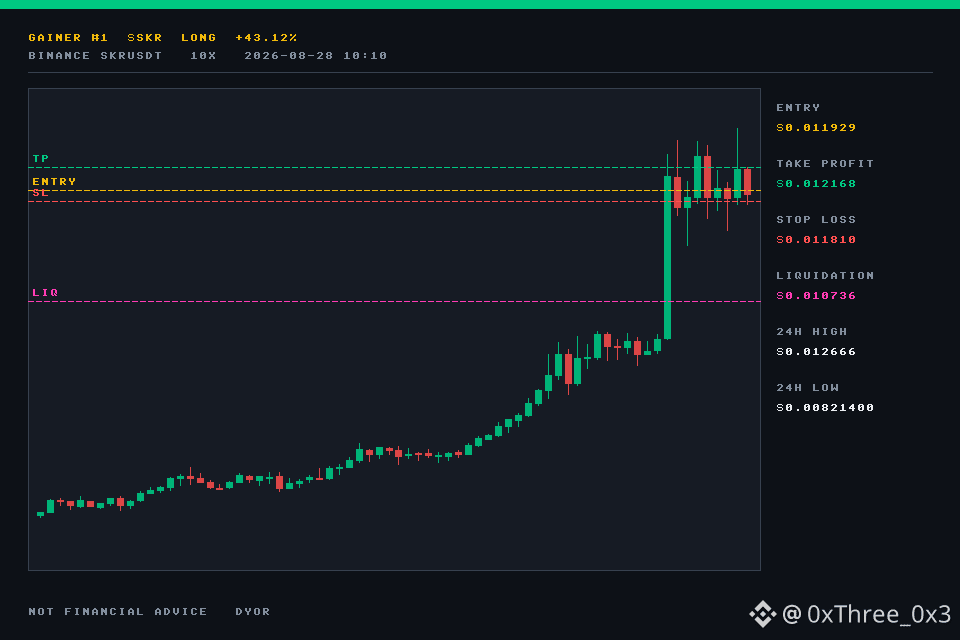Select the "BINANCE SKRUSDT" pair text
Screen dimensions: 960x640
pyautogui.click(x=95, y=56)
